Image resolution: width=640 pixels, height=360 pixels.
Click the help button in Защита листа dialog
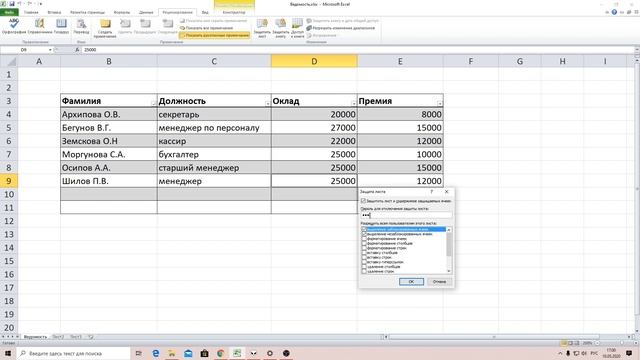pos(432,191)
